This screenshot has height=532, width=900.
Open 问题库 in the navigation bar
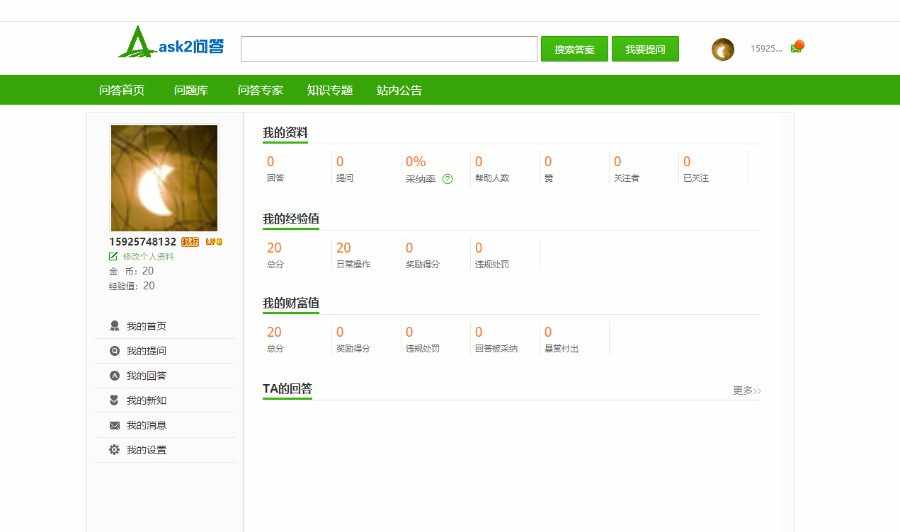point(191,90)
